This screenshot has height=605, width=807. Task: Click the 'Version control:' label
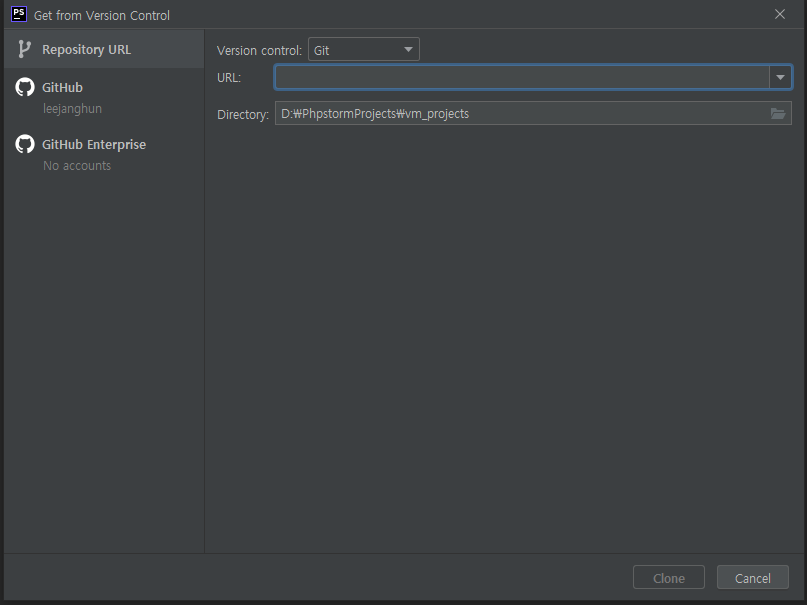(259, 50)
